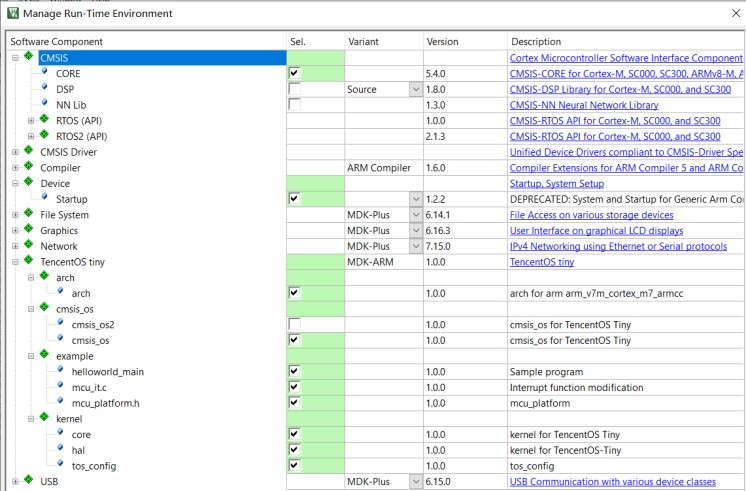This screenshot has height=491, width=746.
Task: Uncheck the helloworld_main checkbox
Action: coord(294,372)
